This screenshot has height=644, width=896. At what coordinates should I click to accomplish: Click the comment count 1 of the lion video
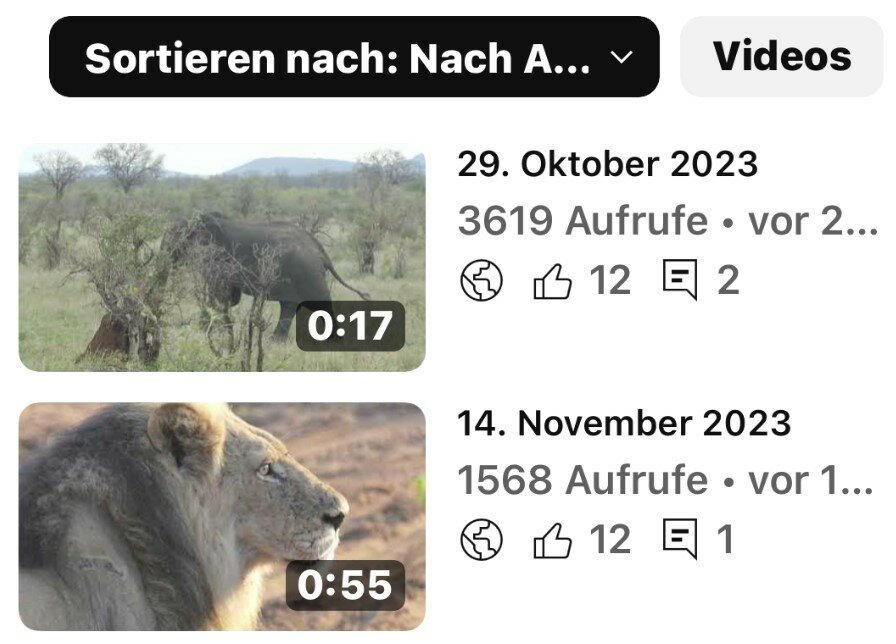click(726, 539)
